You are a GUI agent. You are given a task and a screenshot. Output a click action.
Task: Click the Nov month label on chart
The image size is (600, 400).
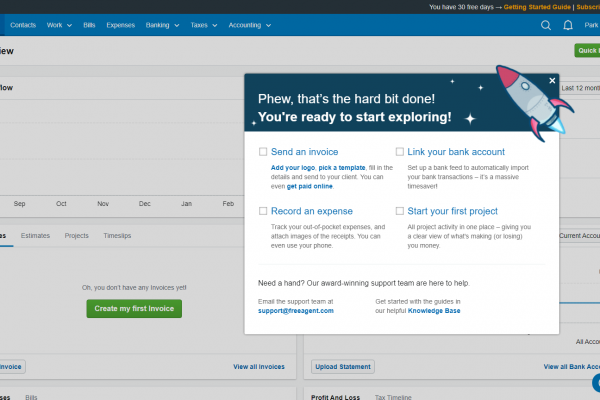(x=103, y=204)
